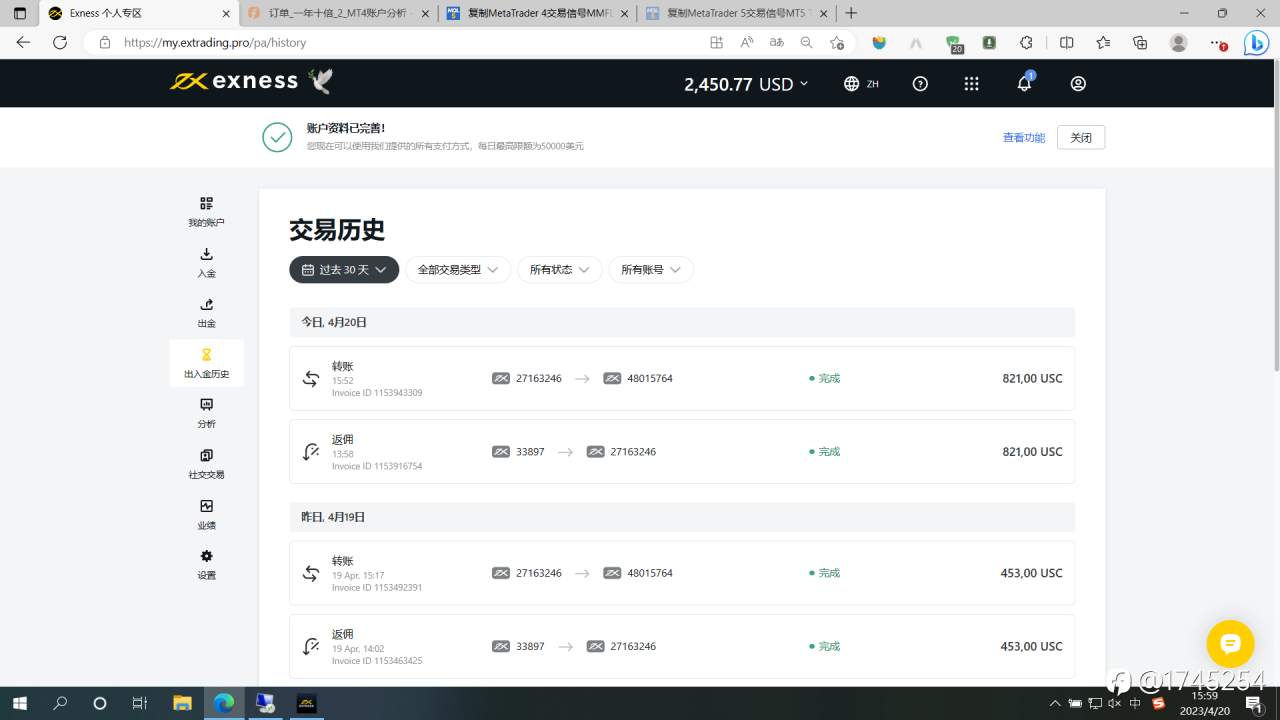Open Windows Start menu
Screen dimensions: 1280x720
tap(19, 703)
